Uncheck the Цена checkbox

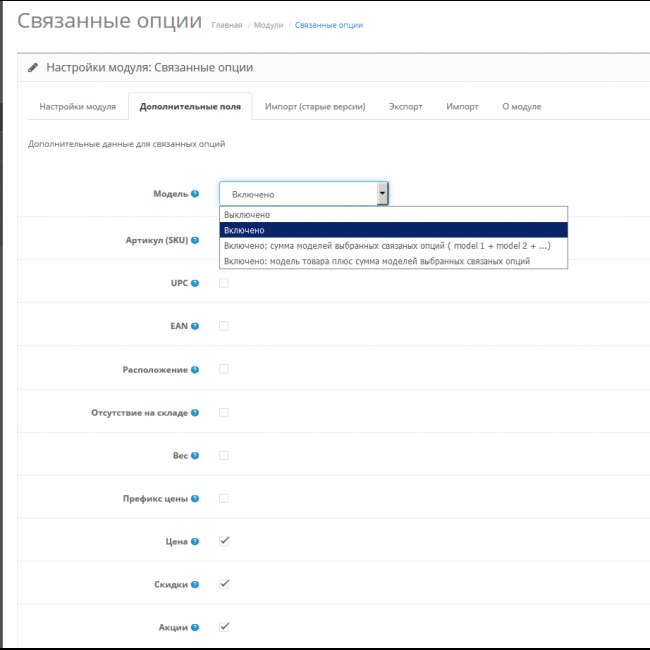tap(224, 541)
